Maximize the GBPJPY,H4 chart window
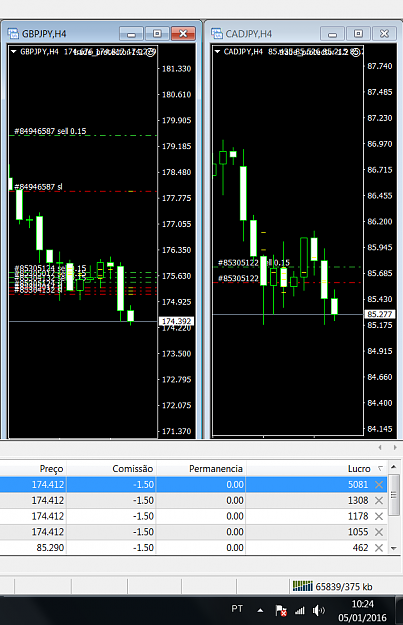The width and height of the screenshot is (403, 625). 157,34
